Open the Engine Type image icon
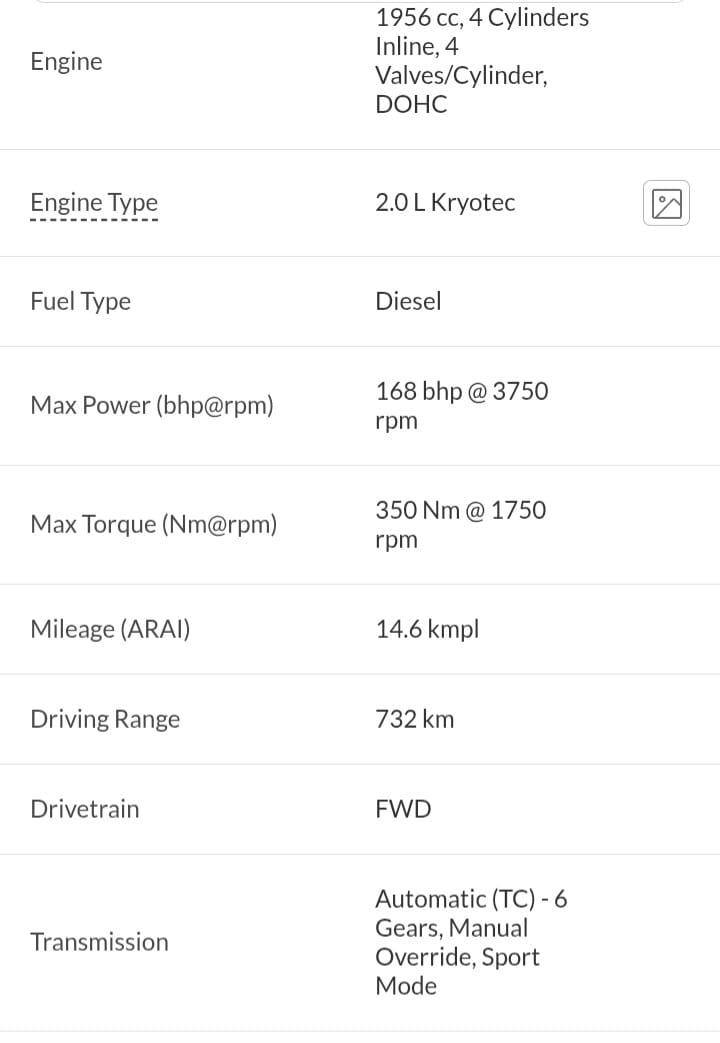 pos(666,203)
